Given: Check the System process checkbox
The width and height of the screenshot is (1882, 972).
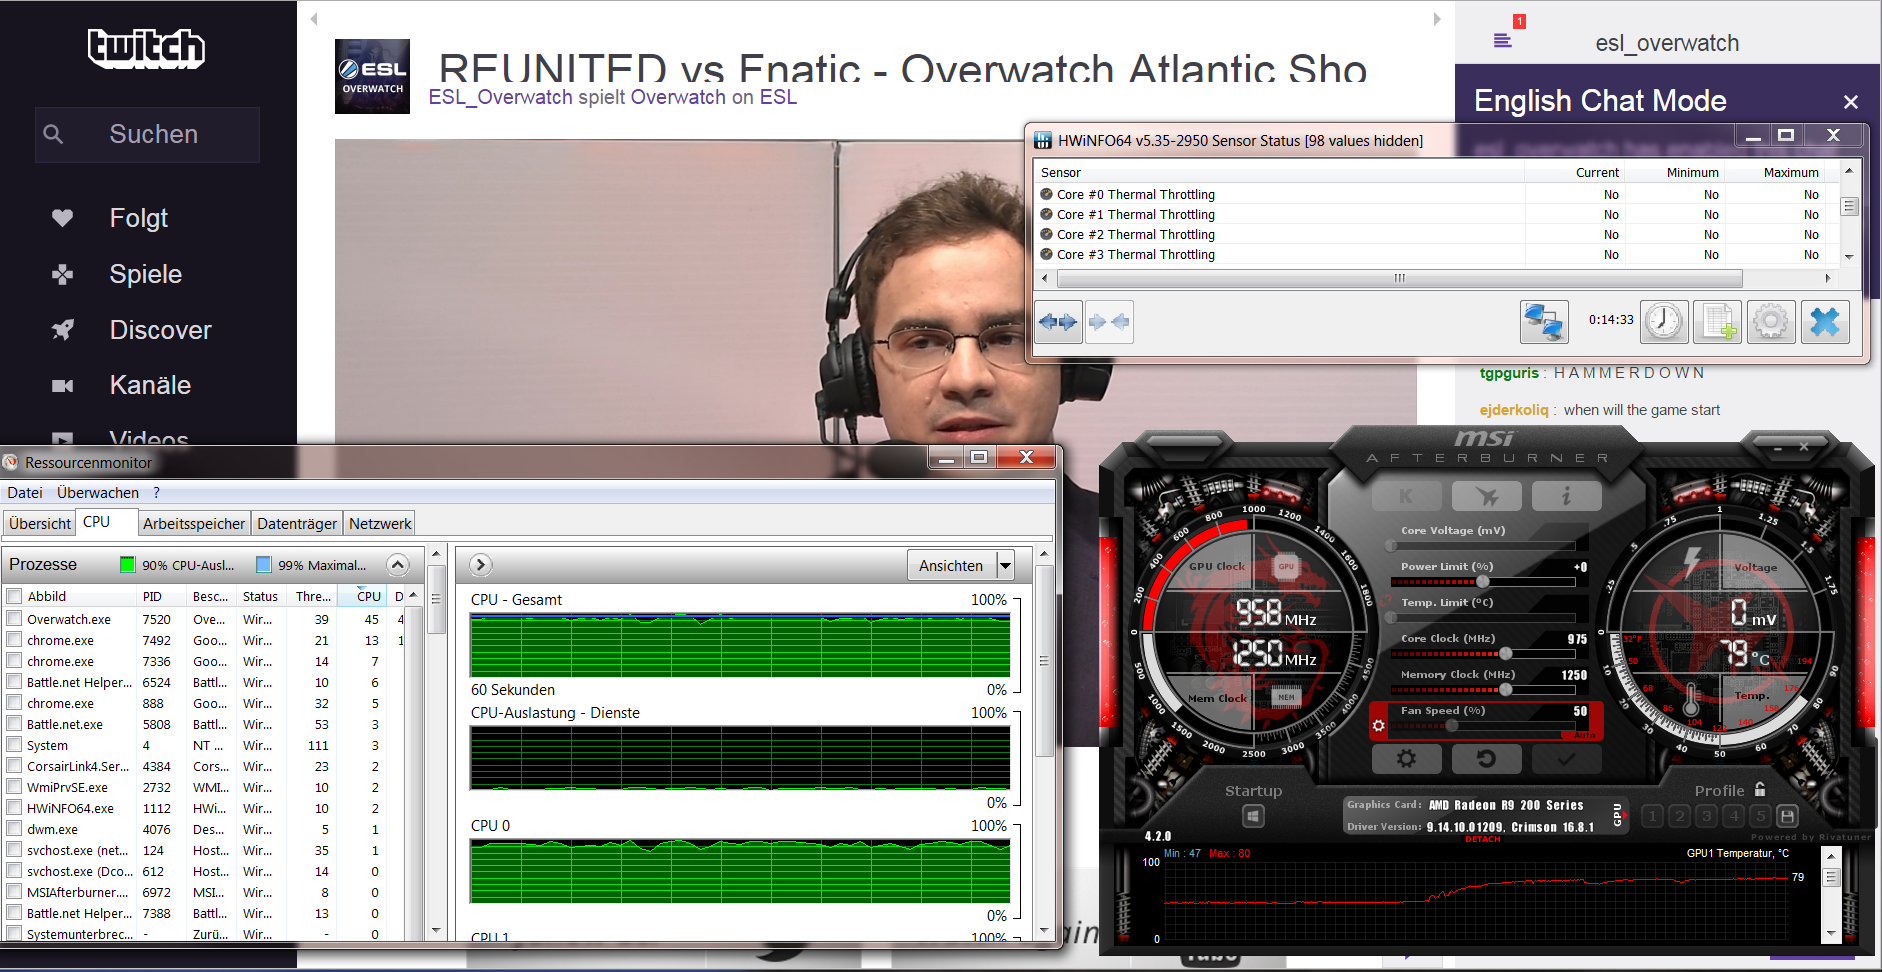Looking at the screenshot, I should [14, 744].
